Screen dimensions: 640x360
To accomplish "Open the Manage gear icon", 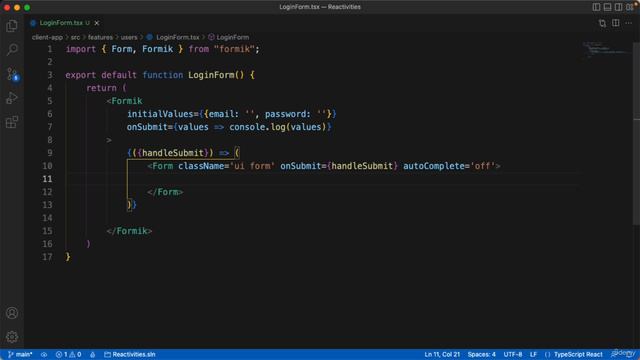I will click(x=12, y=337).
